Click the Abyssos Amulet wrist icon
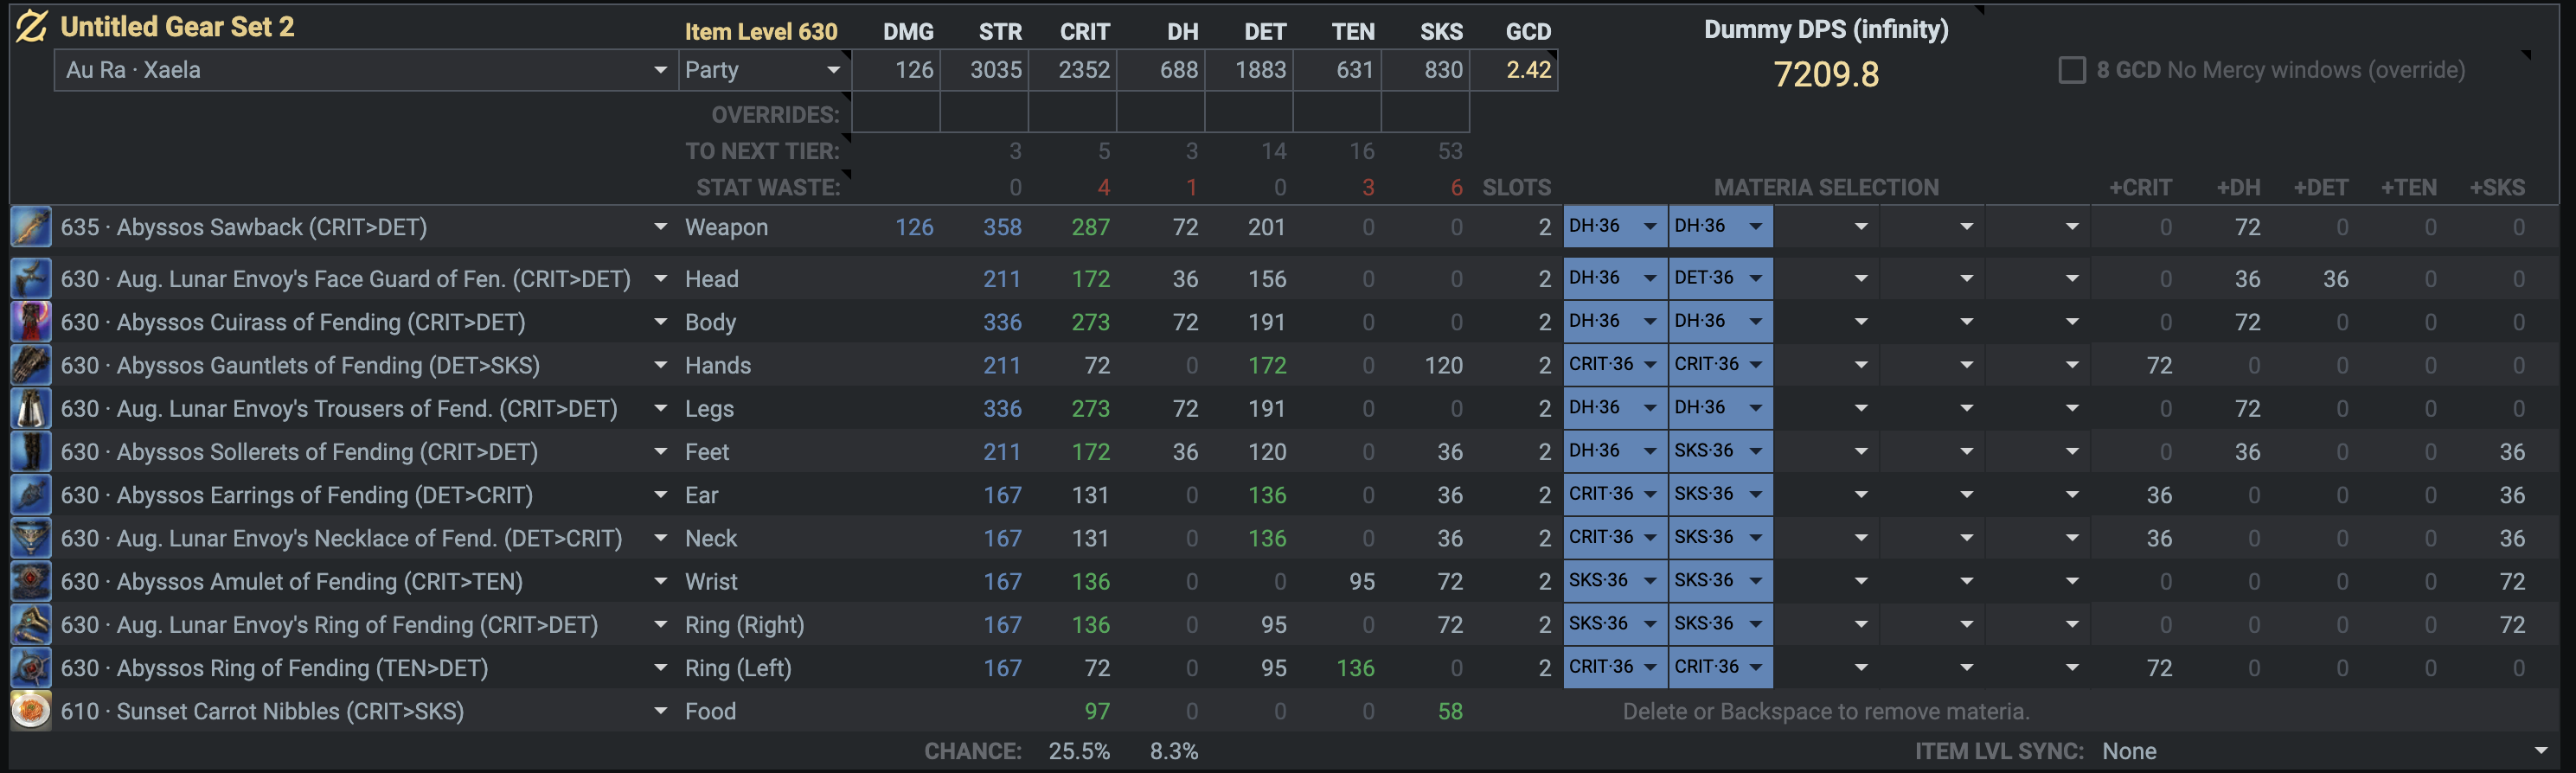This screenshot has width=2576, height=773. 30,581
